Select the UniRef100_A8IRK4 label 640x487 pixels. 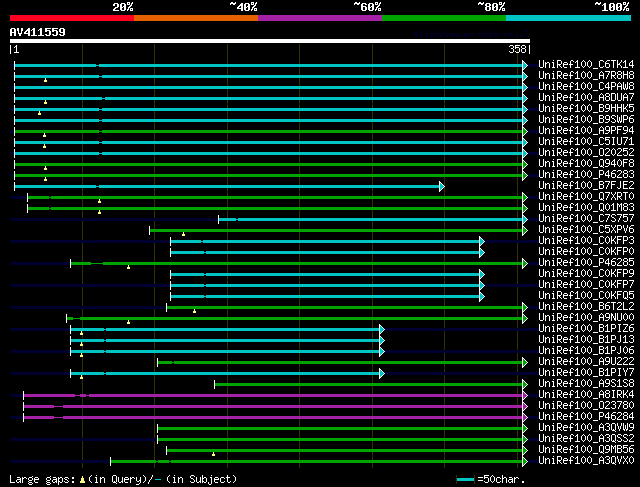click(x=586, y=395)
